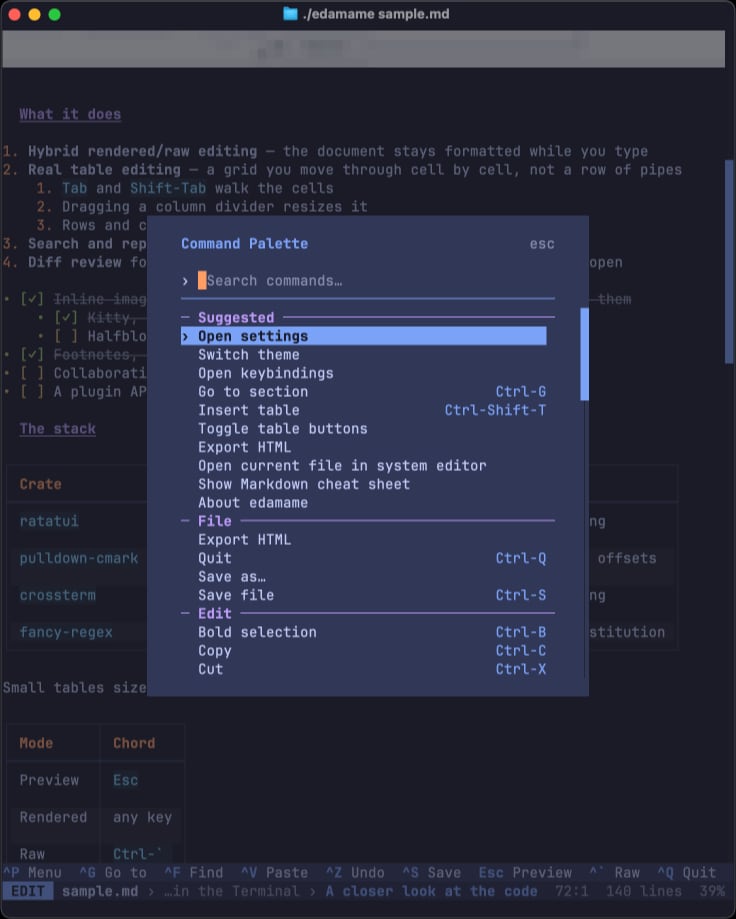Click the folder icon in title bar

click(x=290, y=13)
